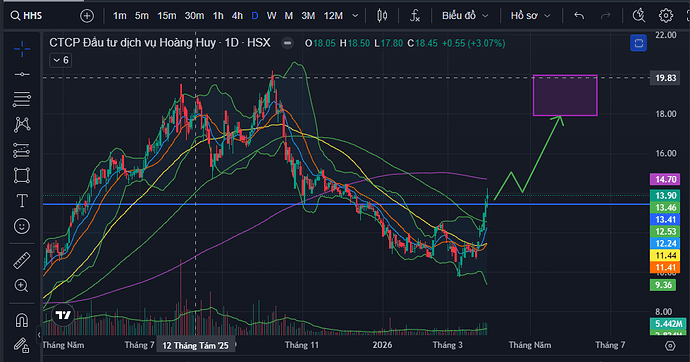Open the indicators fx menu
The height and width of the screenshot is (362, 690).
coord(415,16)
